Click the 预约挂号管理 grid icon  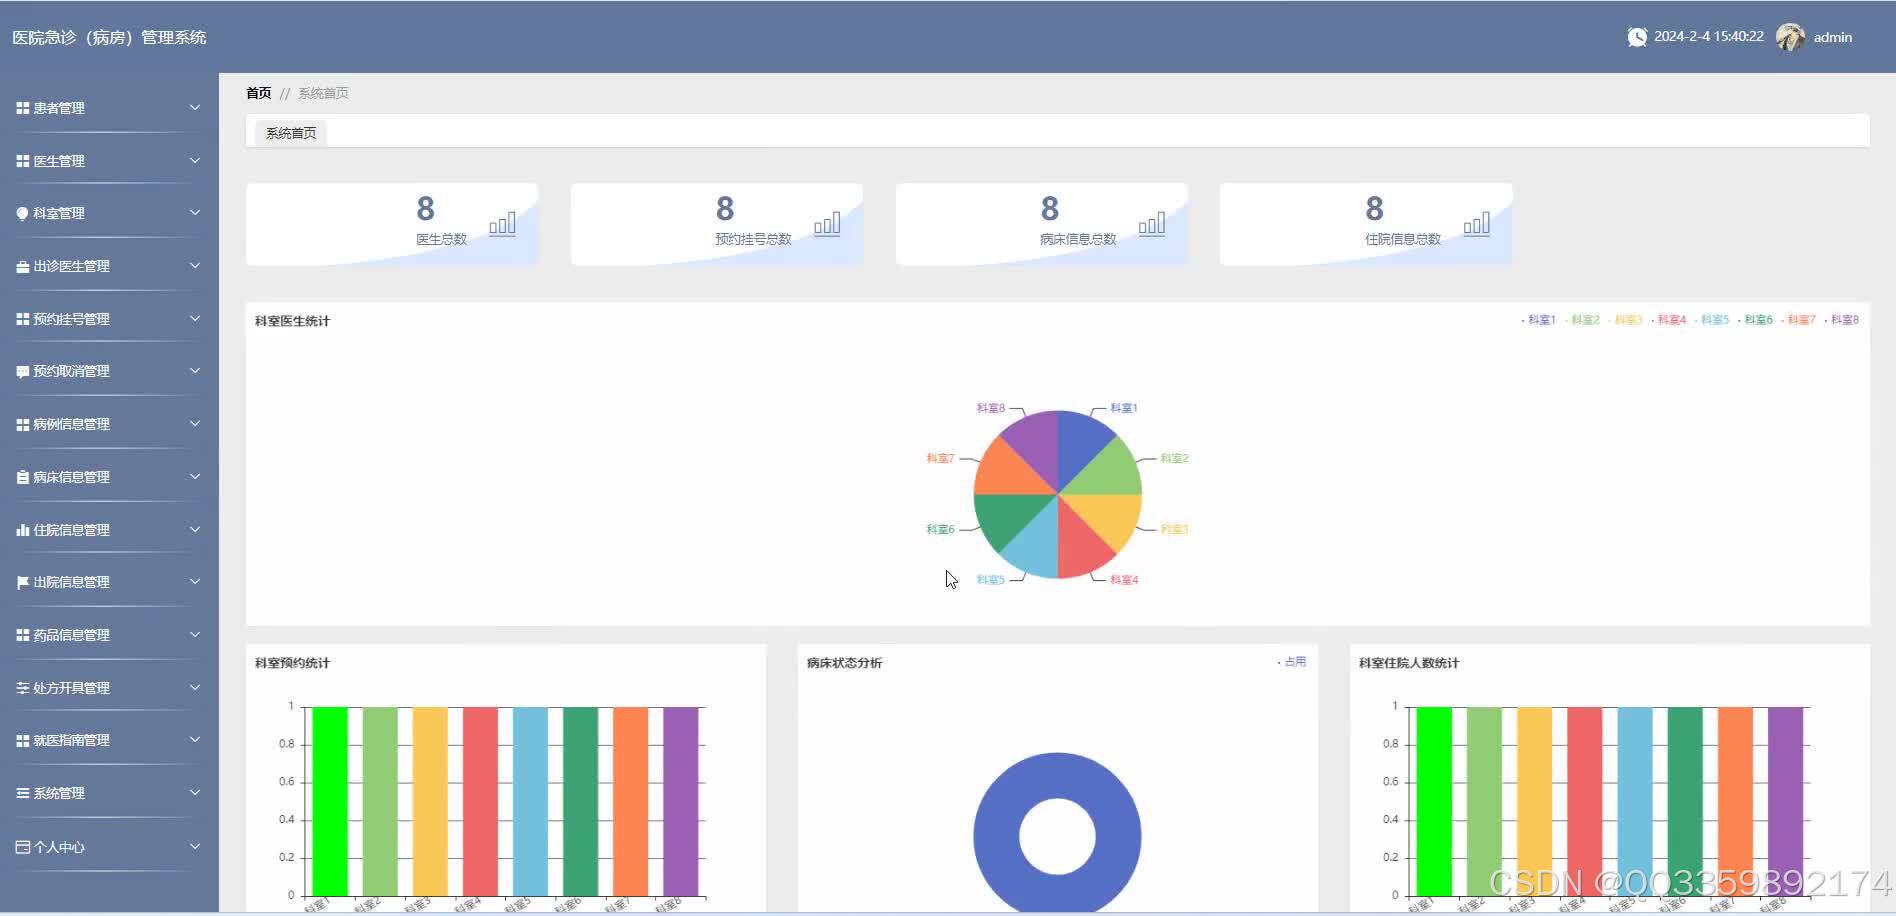(22, 319)
